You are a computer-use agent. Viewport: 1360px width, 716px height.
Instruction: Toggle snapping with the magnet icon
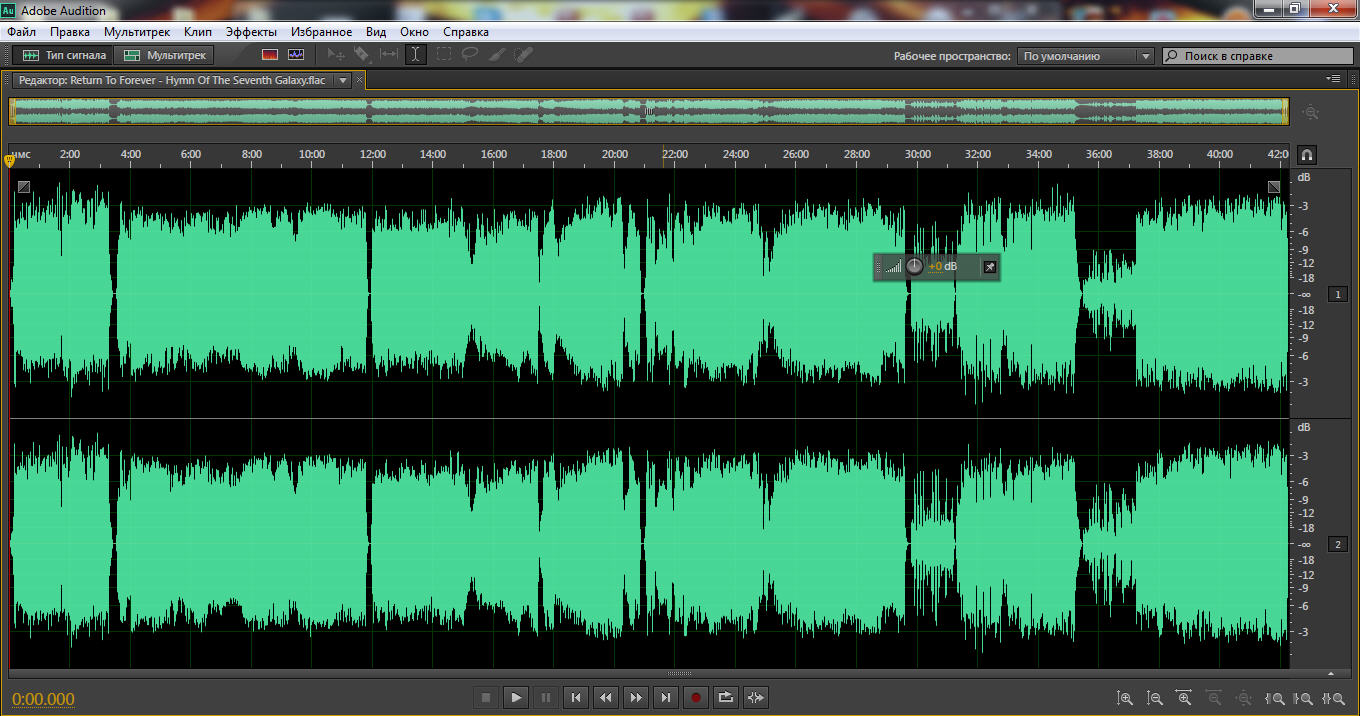click(1306, 155)
